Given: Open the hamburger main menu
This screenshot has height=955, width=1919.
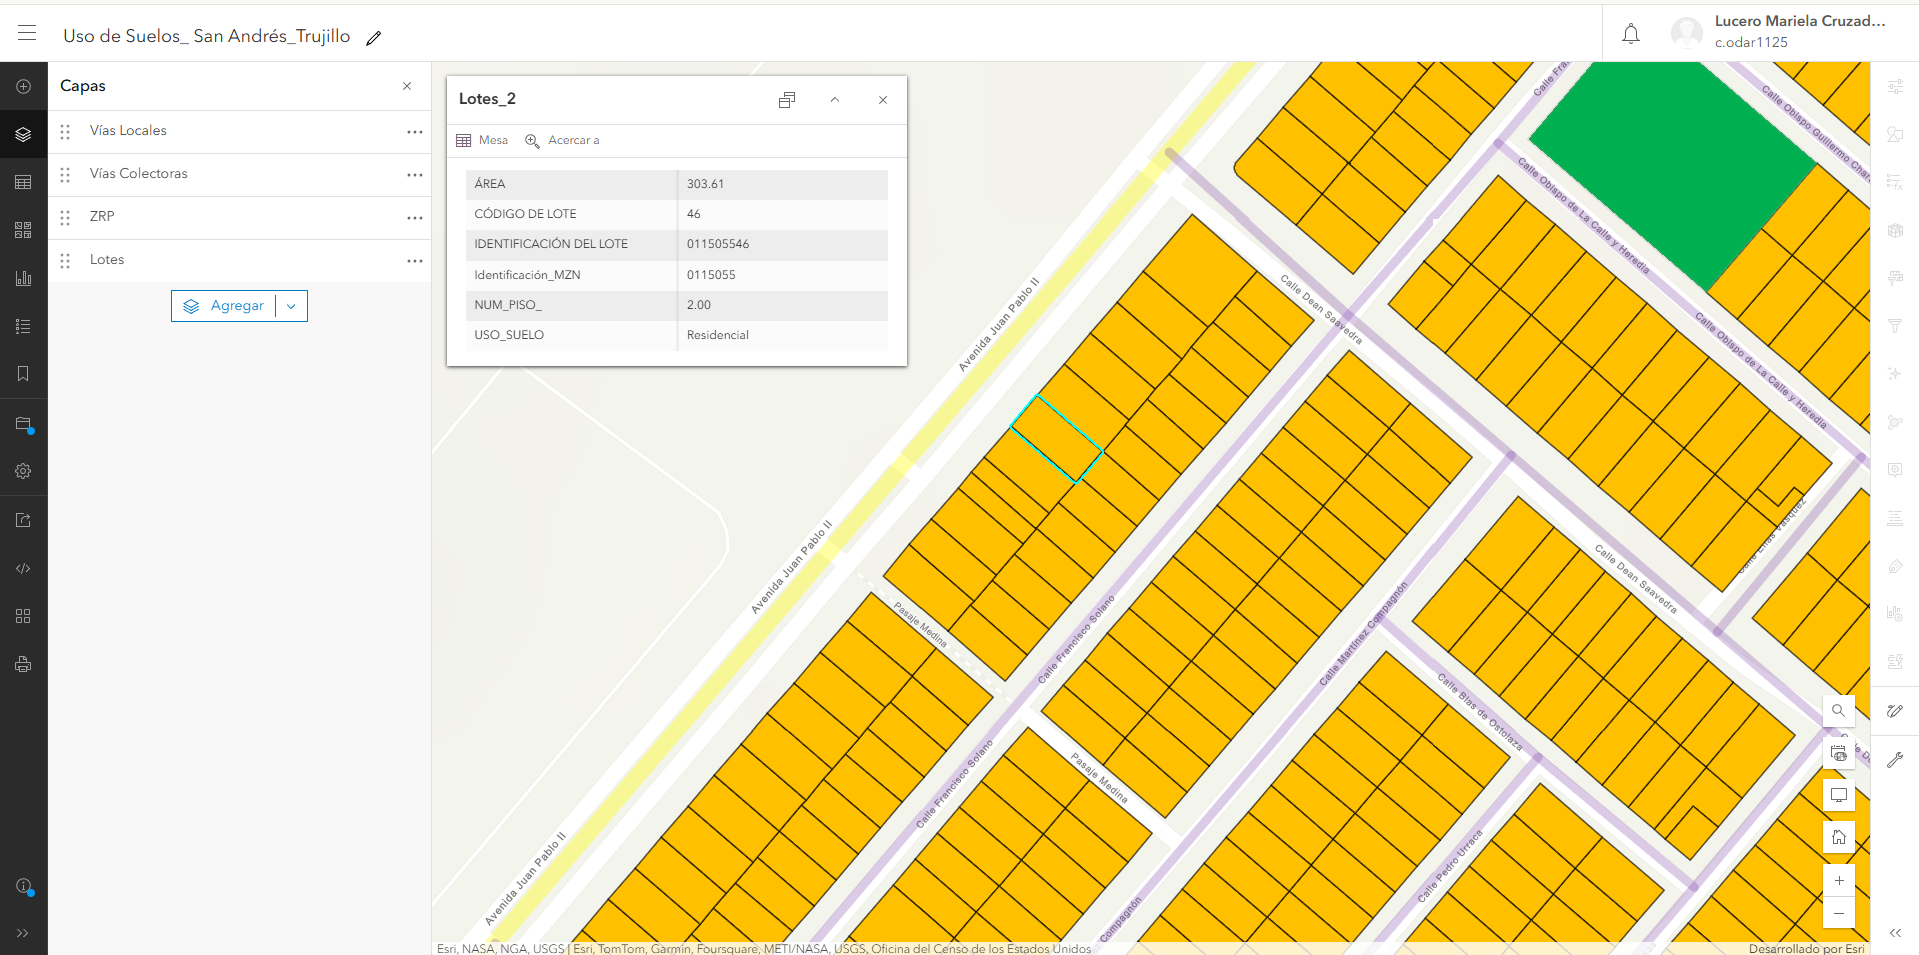Looking at the screenshot, I should (x=27, y=33).
